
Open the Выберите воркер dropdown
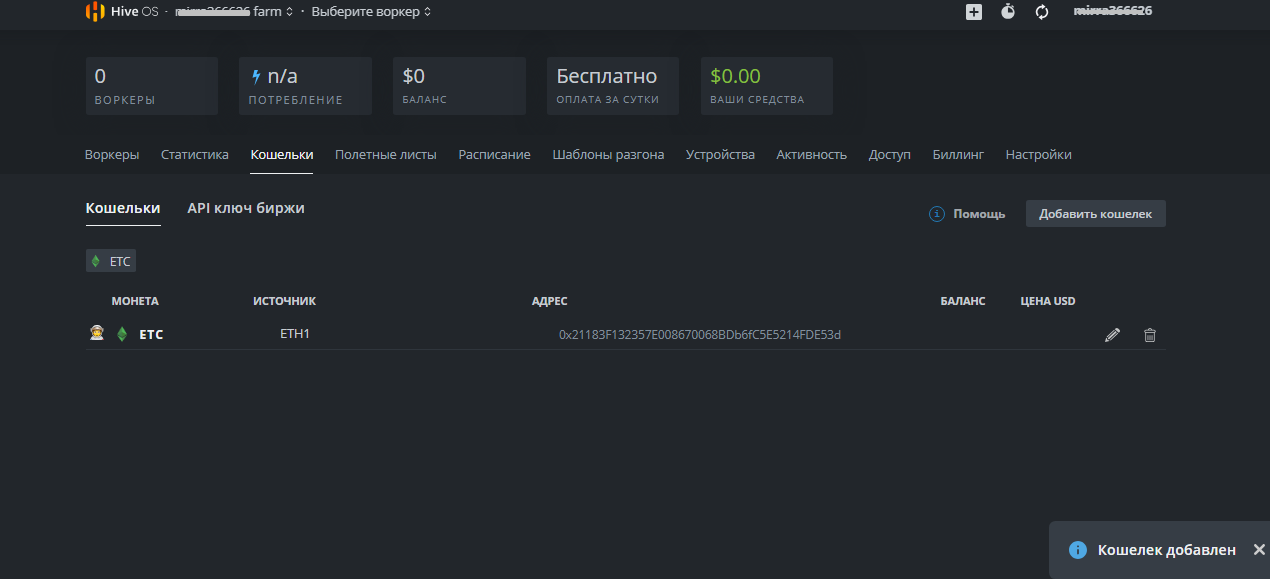coord(371,12)
